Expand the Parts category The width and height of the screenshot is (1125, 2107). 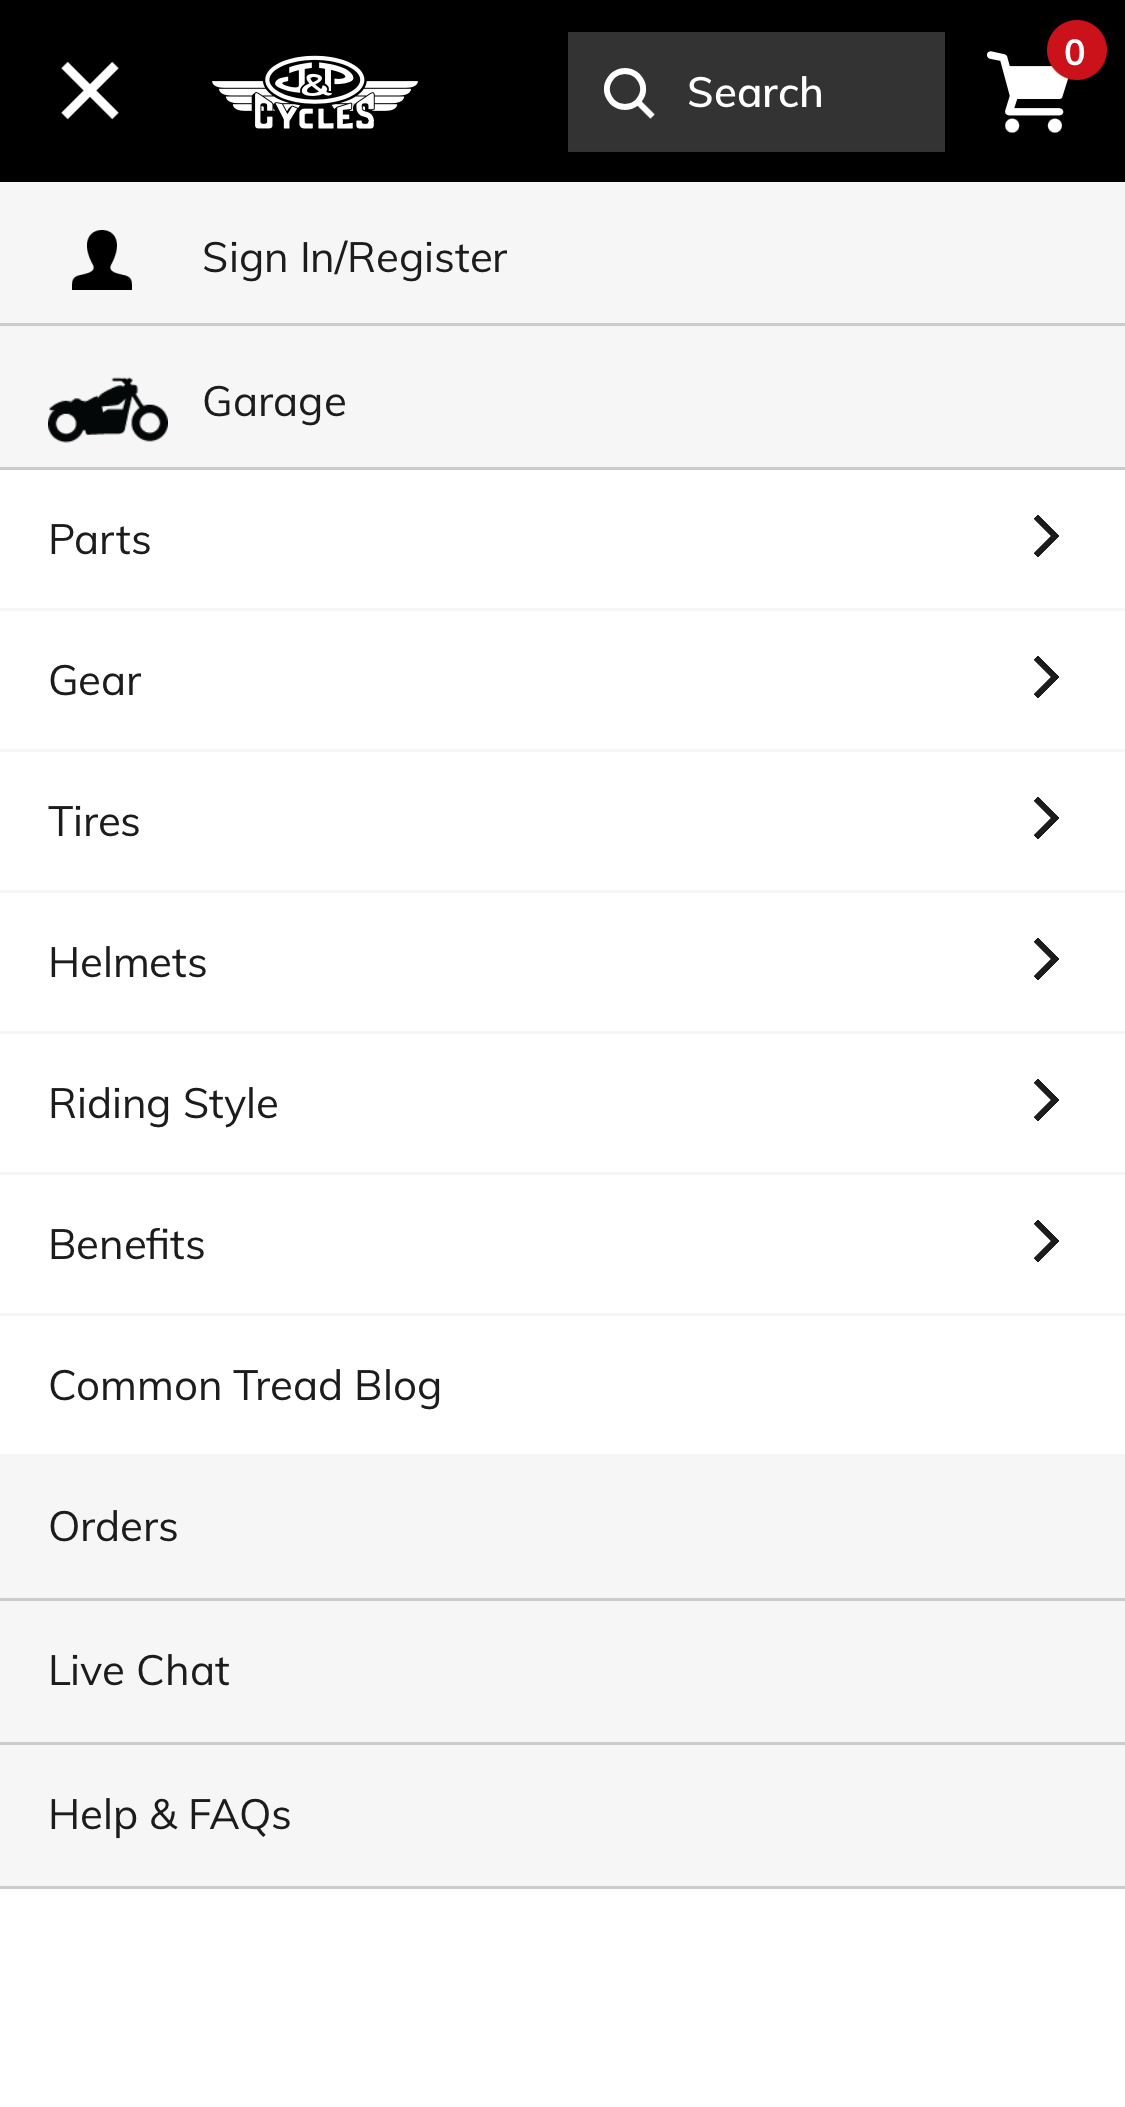(x=1046, y=537)
